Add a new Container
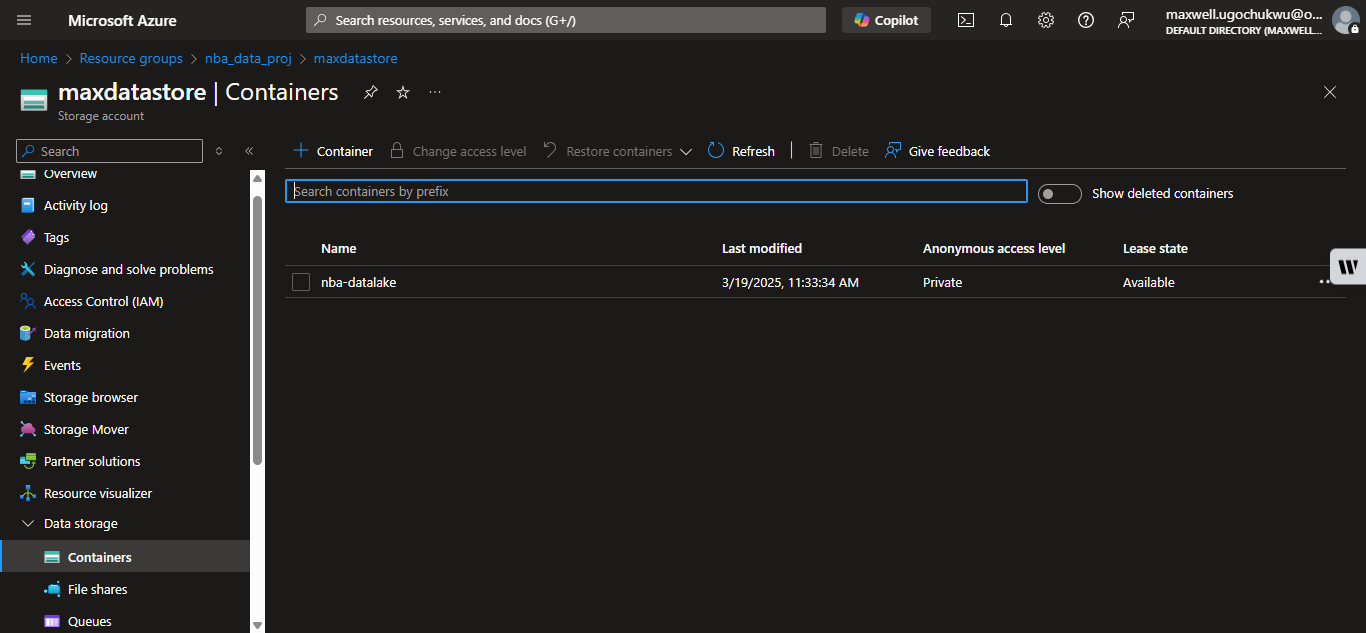1366x633 pixels. pyautogui.click(x=333, y=151)
